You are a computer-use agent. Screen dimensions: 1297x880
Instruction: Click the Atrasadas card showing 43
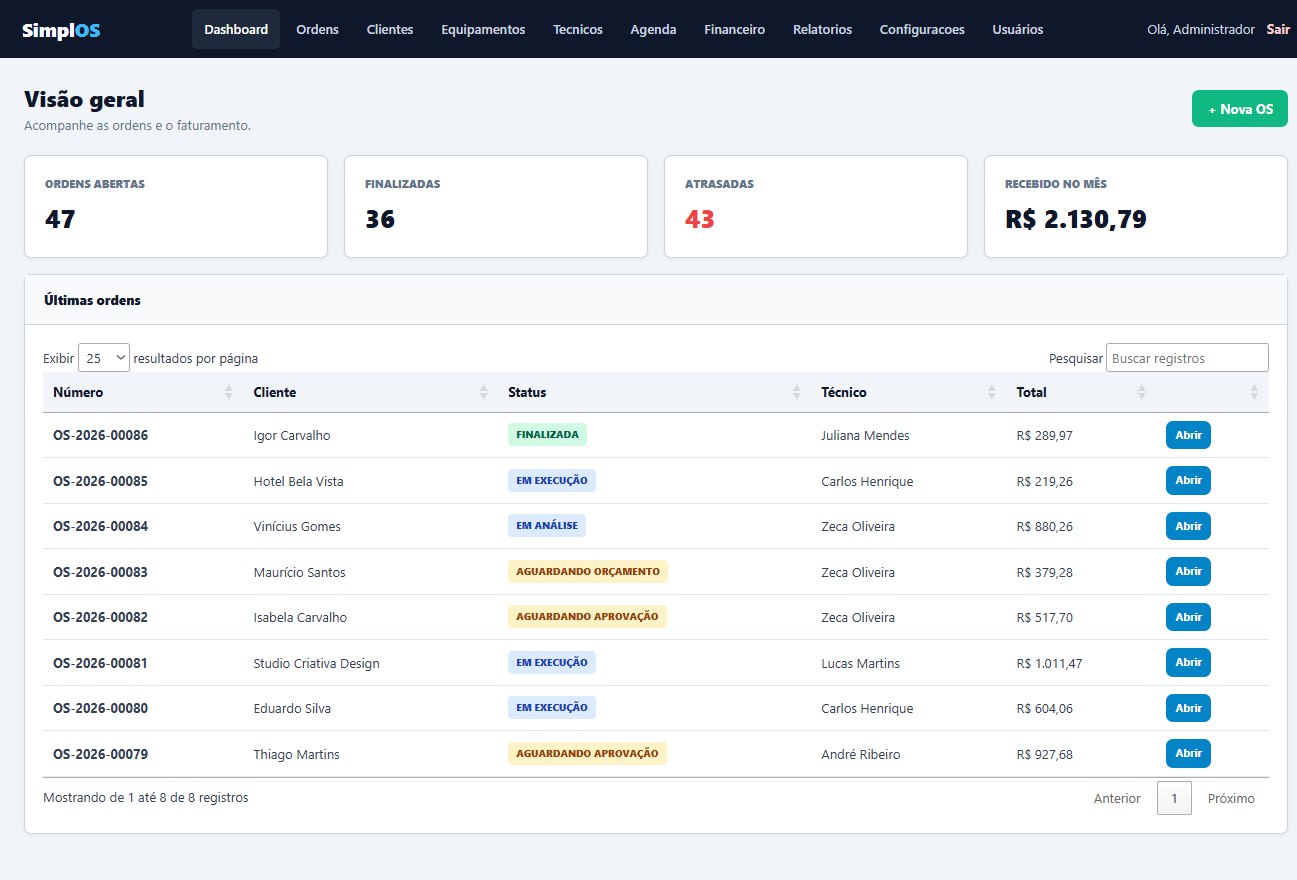tap(816, 206)
